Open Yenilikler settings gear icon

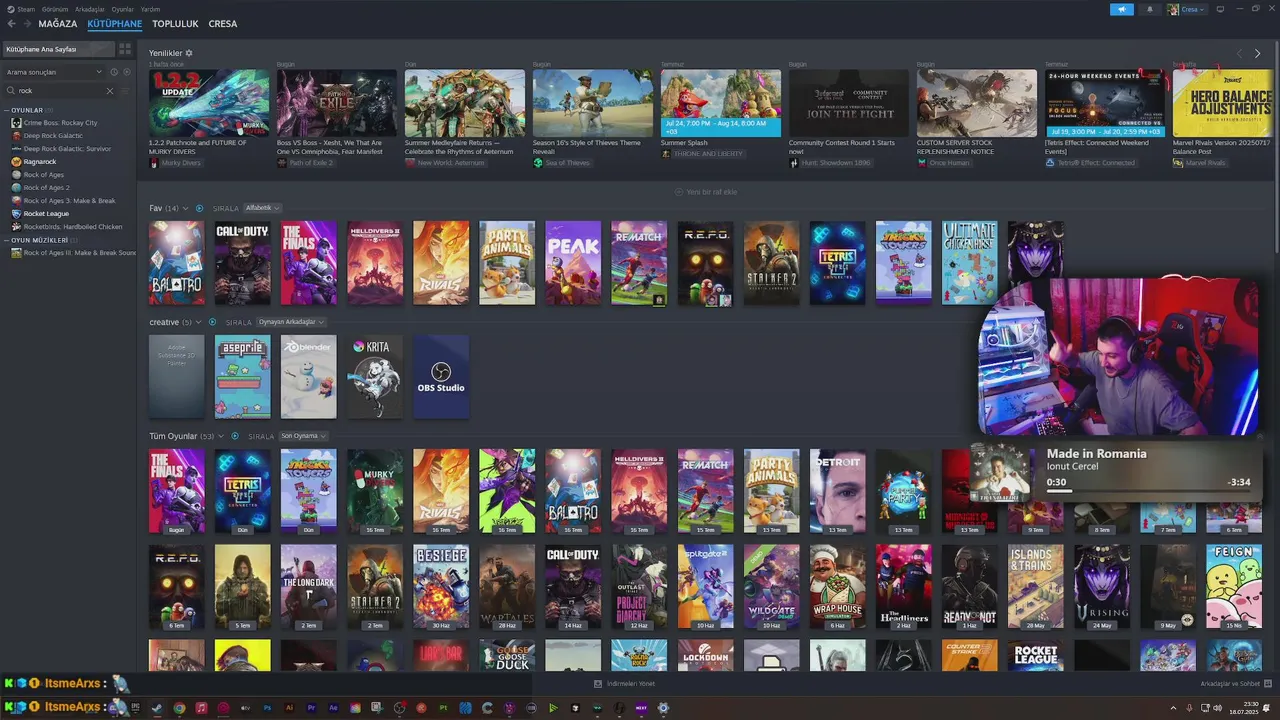[189, 53]
